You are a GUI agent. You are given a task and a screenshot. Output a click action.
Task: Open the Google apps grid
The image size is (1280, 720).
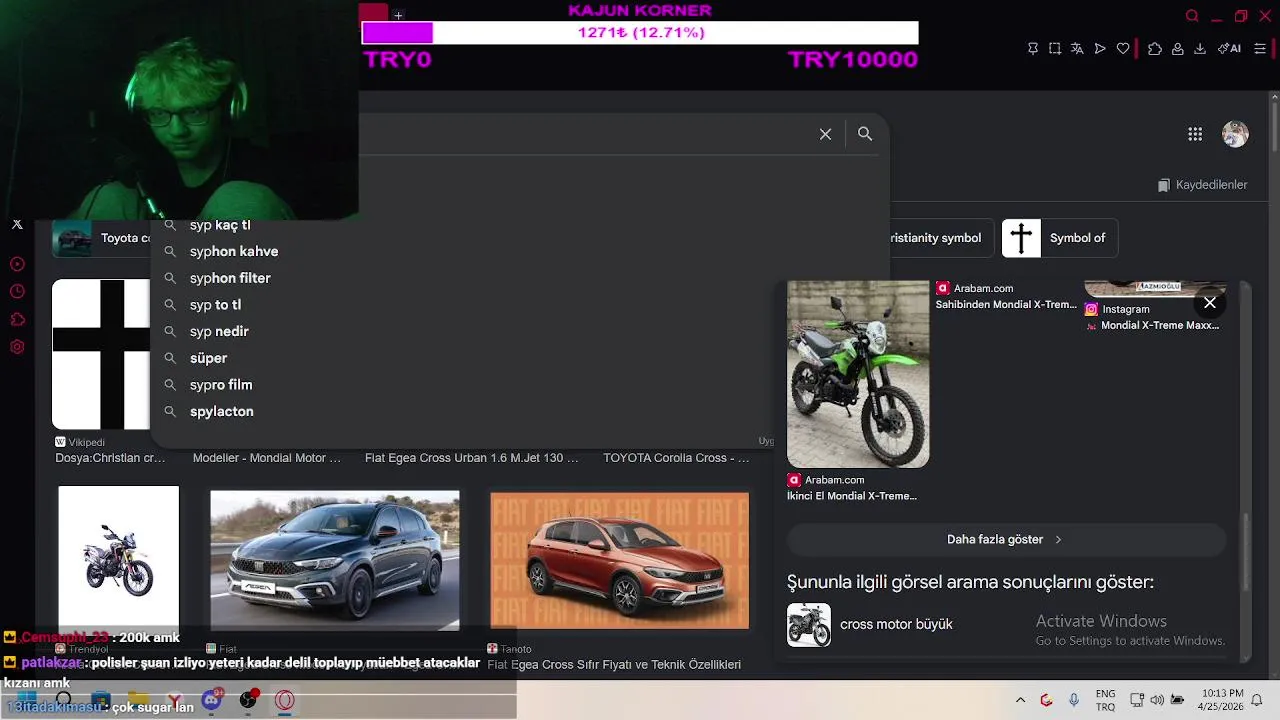tap(1195, 134)
